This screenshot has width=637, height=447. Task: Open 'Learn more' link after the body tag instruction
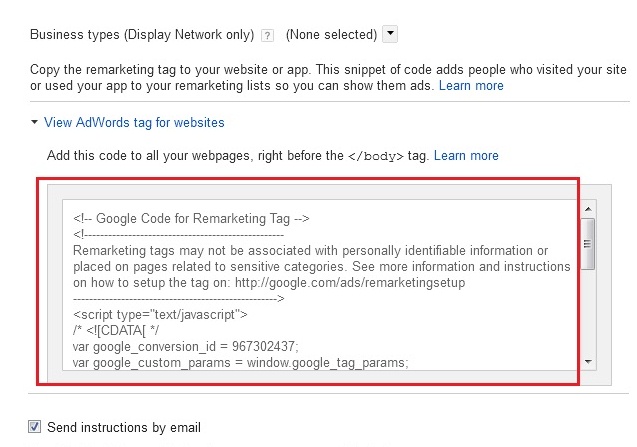click(466, 156)
